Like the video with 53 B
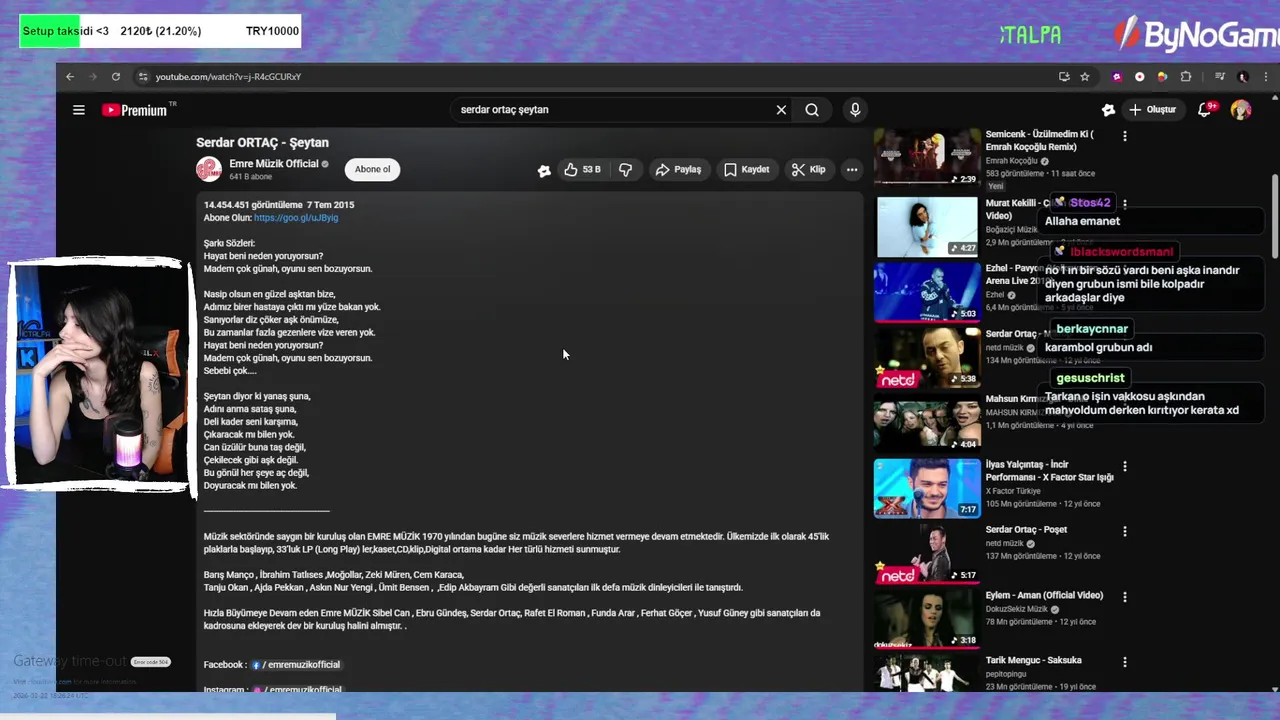The width and height of the screenshot is (1280, 720). tap(582, 170)
